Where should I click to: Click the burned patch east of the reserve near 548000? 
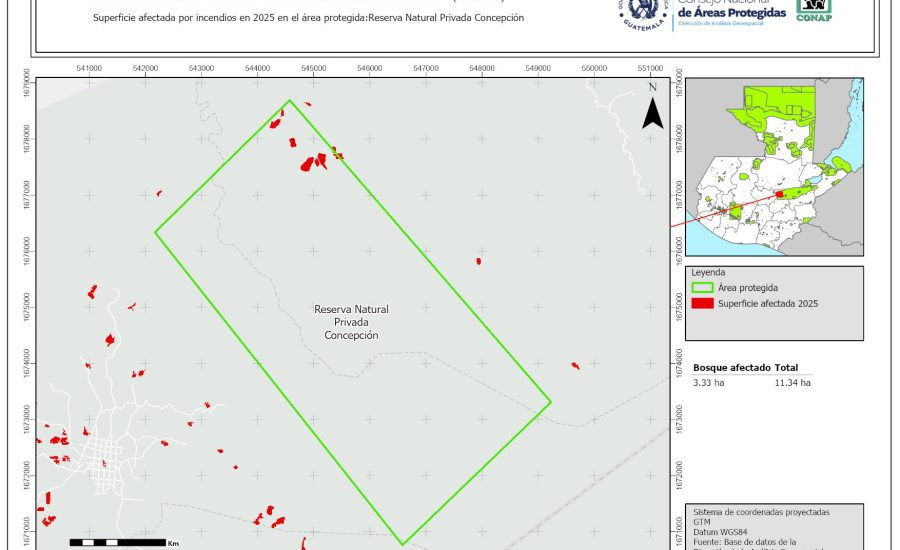tap(479, 261)
